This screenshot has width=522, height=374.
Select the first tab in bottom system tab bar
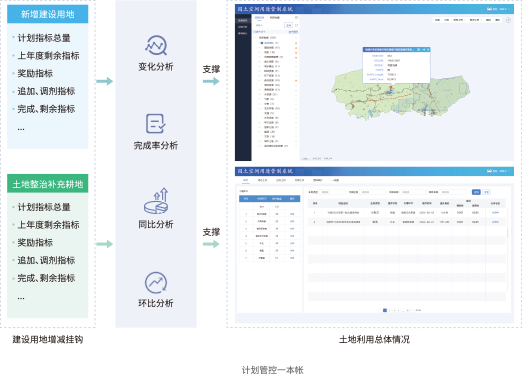point(246,180)
